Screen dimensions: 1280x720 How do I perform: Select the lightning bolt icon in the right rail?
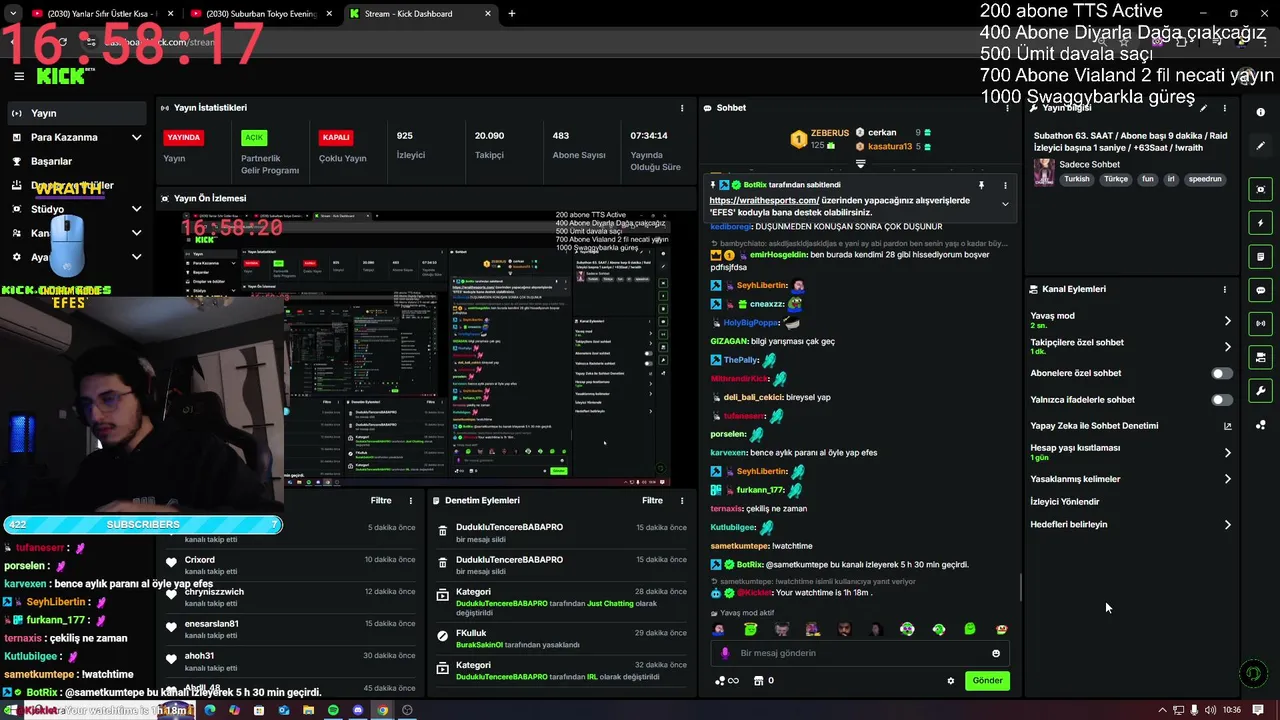pyautogui.click(x=1260, y=223)
